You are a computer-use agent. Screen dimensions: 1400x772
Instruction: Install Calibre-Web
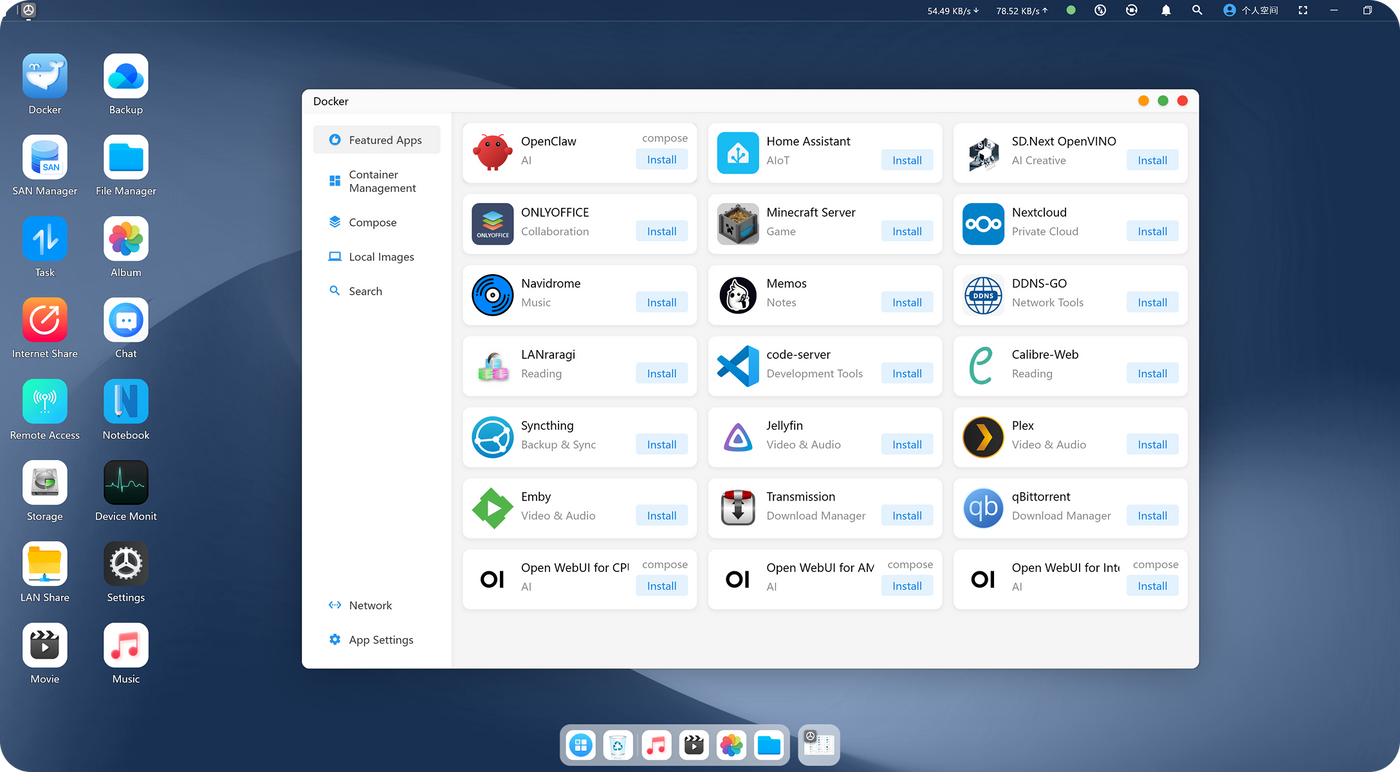(1152, 373)
